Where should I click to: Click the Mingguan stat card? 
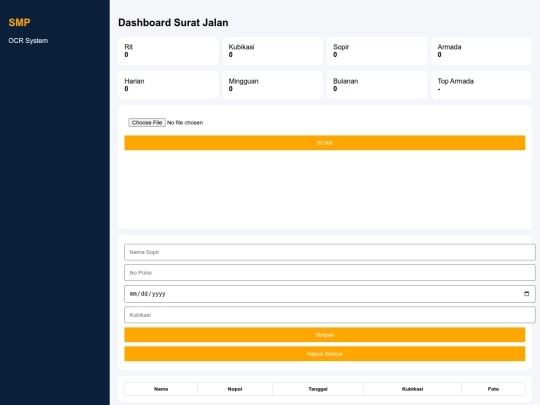pos(272,85)
